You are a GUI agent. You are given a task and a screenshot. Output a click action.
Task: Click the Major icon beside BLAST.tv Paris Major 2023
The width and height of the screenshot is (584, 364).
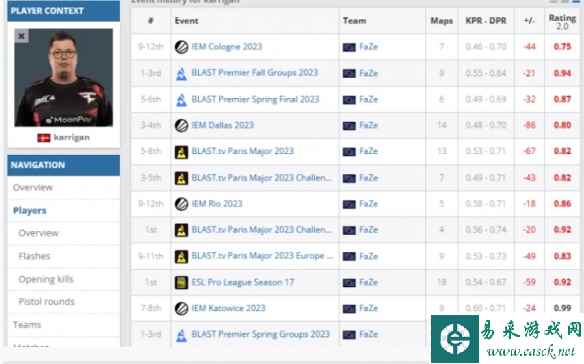[181, 152]
